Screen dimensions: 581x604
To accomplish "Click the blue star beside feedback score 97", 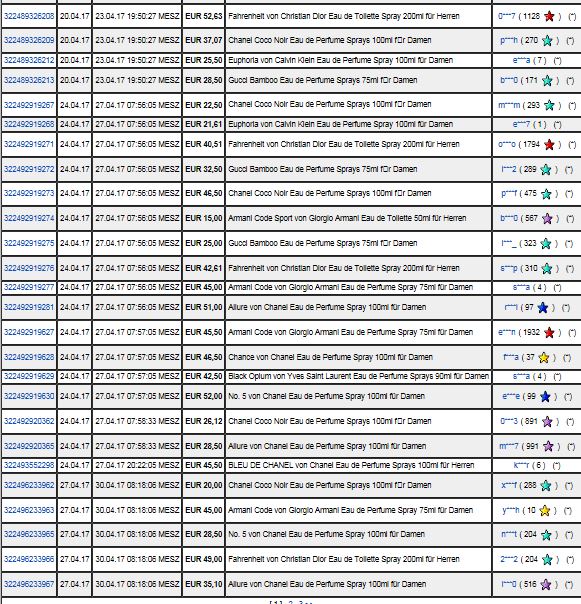I will pyautogui.click(x=542, y=308).
